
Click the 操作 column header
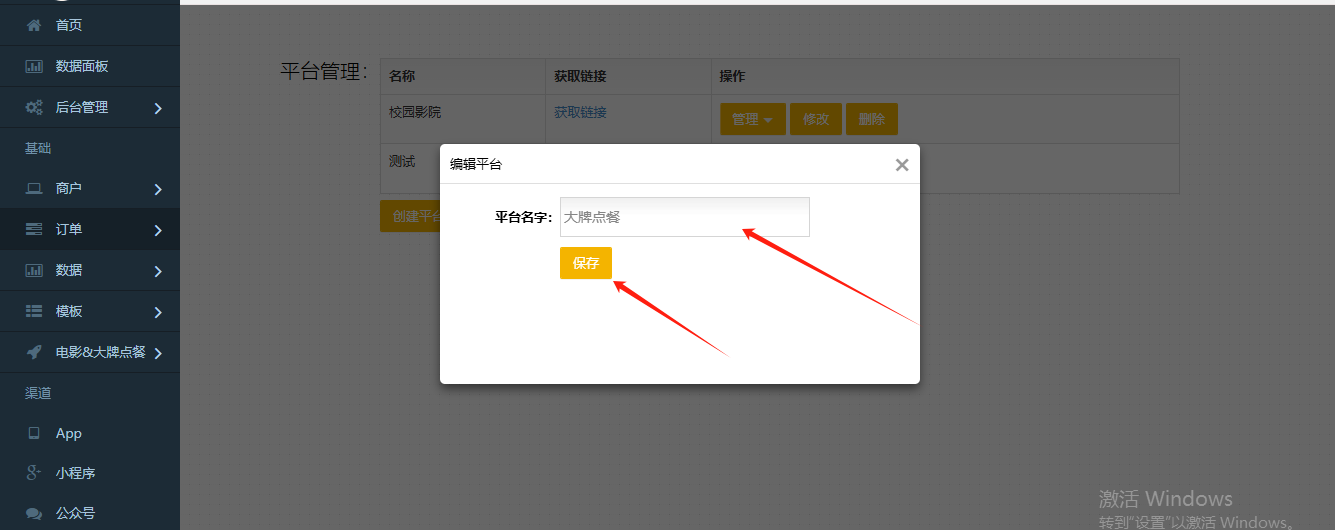tap(733, 76)
